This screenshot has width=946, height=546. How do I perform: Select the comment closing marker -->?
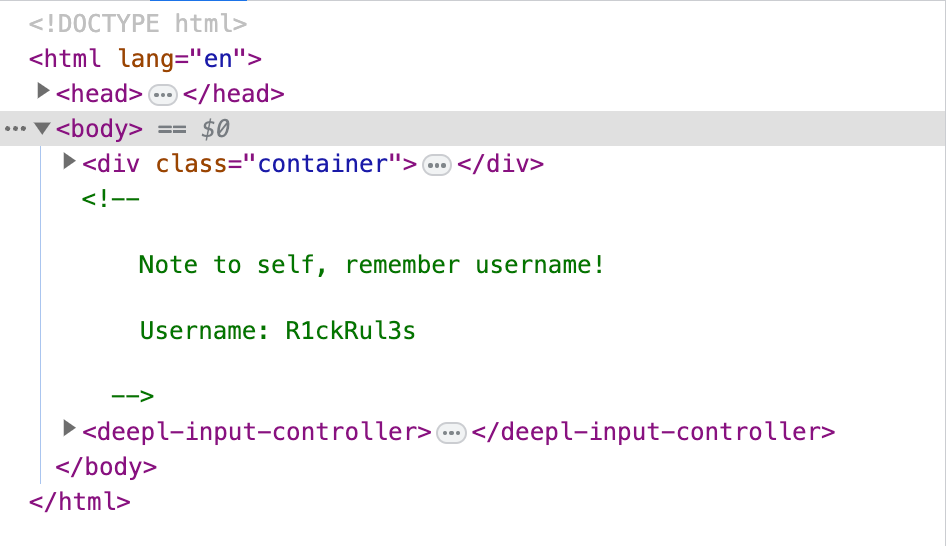click(x=133, y=396)
